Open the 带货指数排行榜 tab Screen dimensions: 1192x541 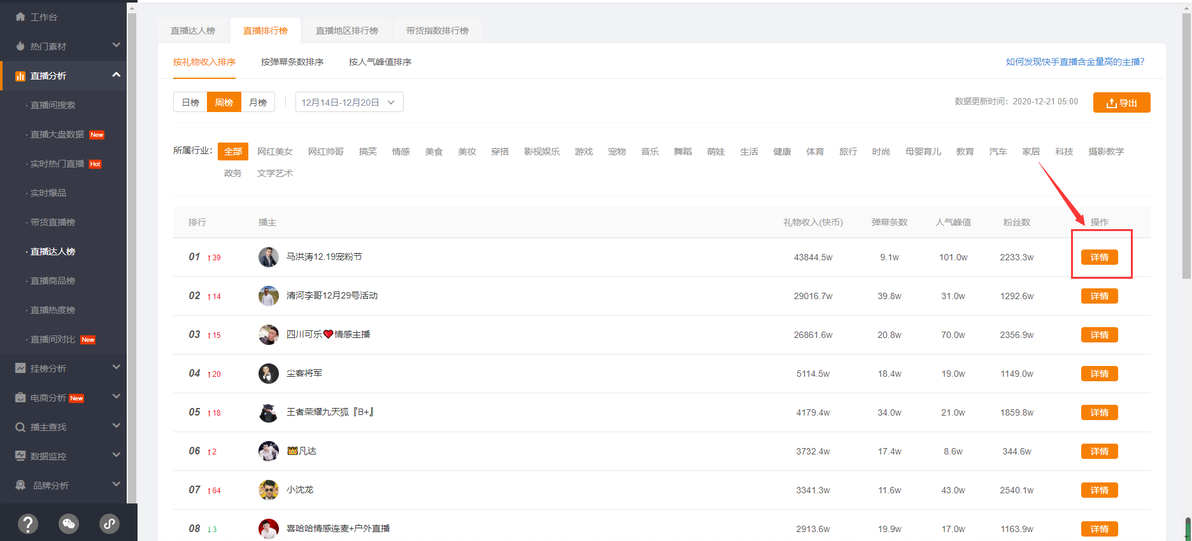(436, 31)
